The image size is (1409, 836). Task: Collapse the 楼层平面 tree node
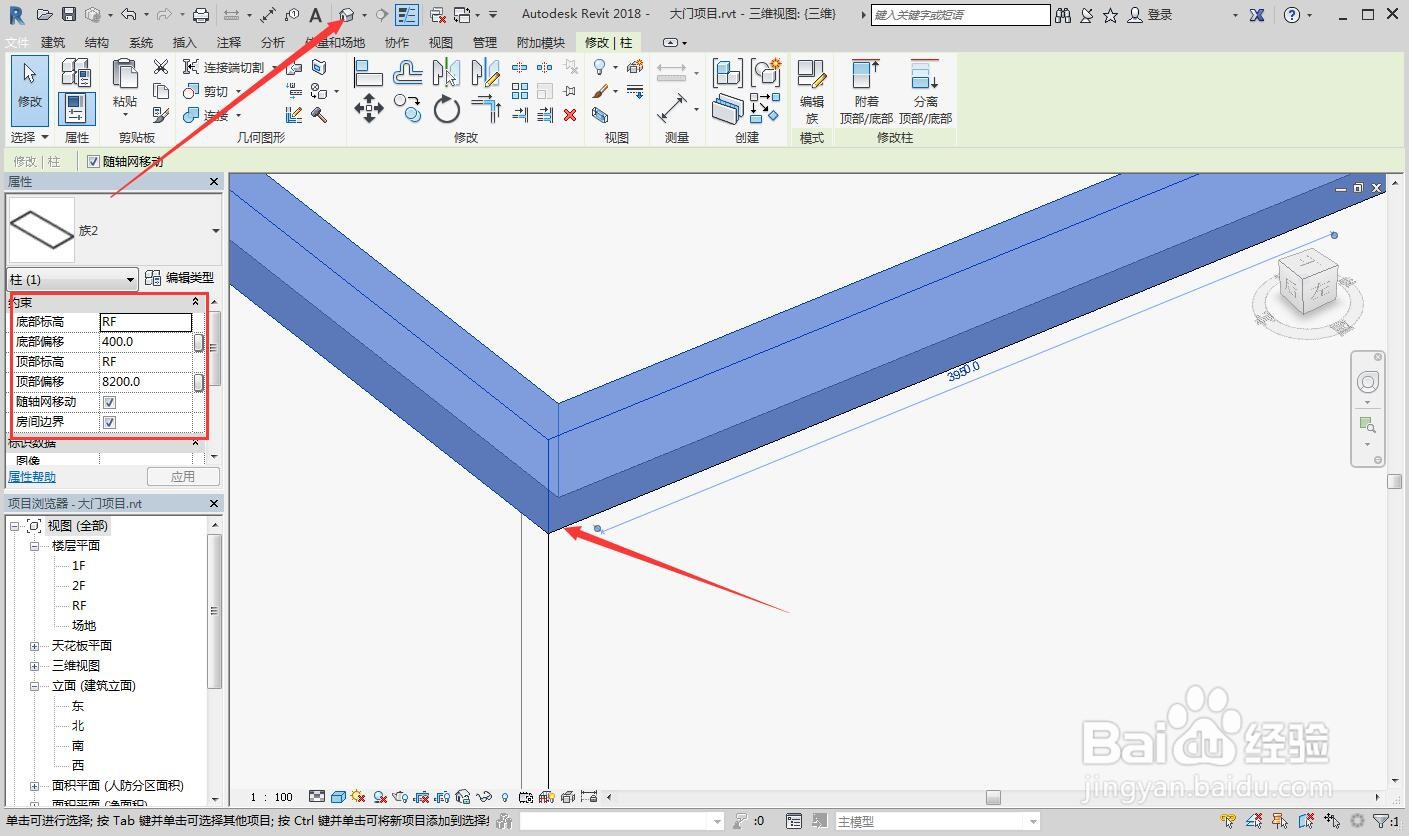pos(34,546)
